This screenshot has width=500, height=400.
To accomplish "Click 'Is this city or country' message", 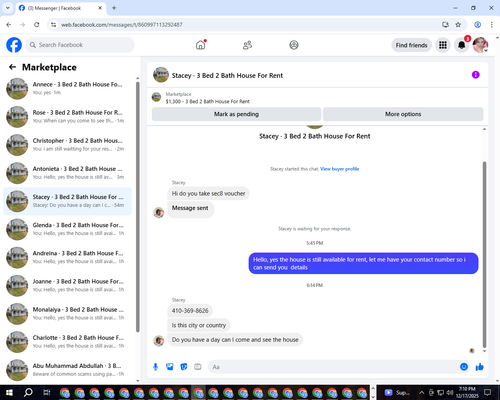I will [199, 325].
